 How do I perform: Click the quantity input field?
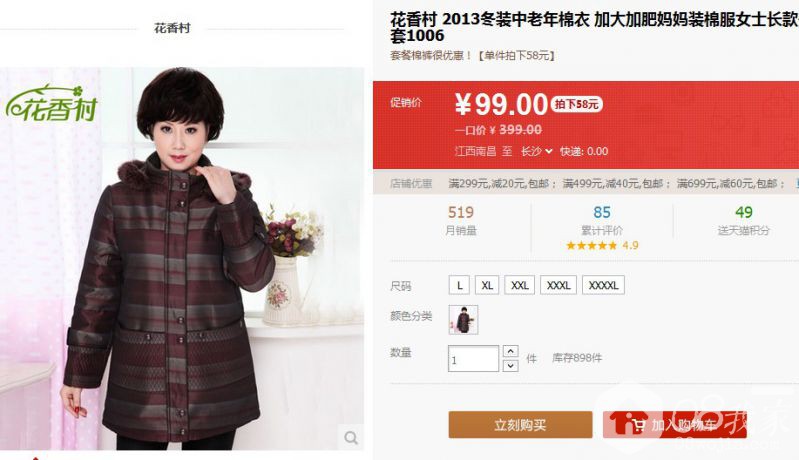click(473, 359)
